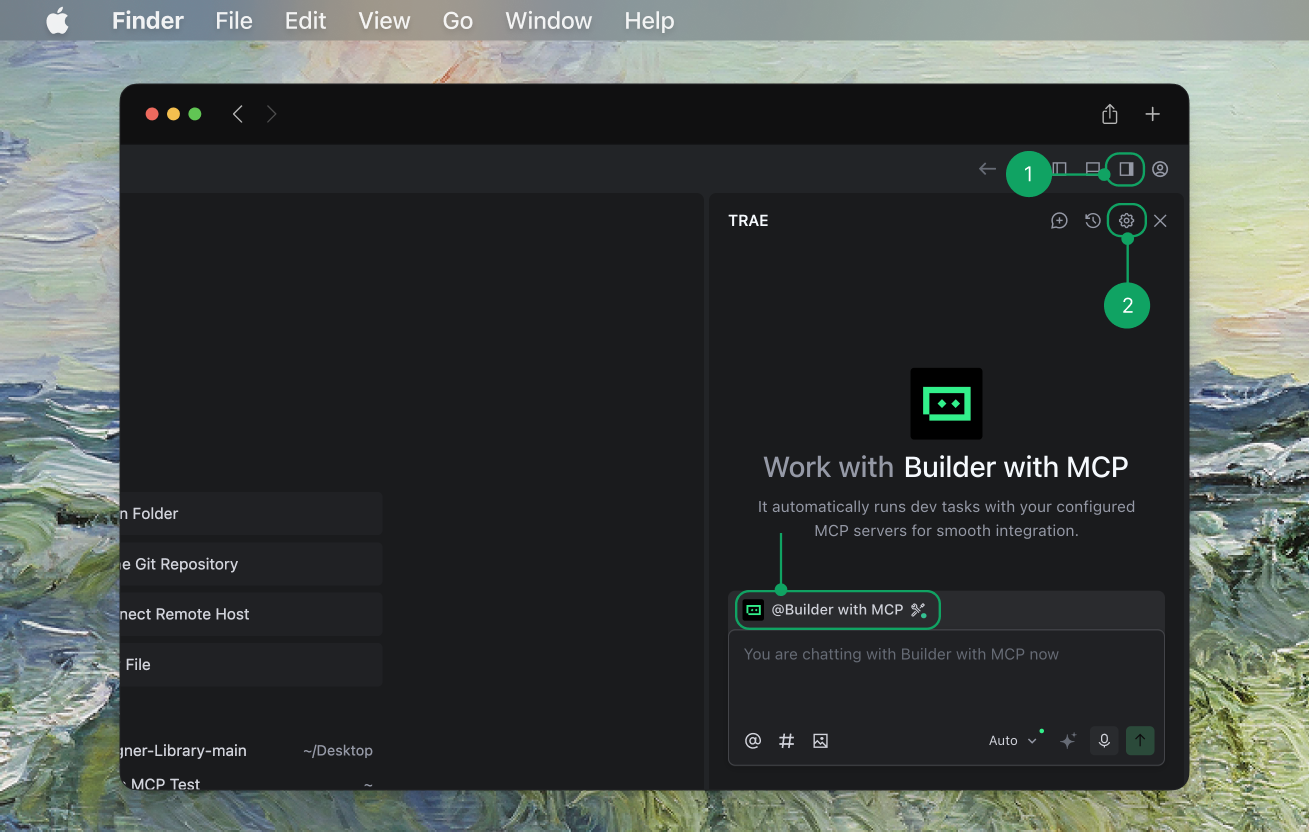Open the account profile icon
Screen dimensions: 1309x832
pos(1160,169)
